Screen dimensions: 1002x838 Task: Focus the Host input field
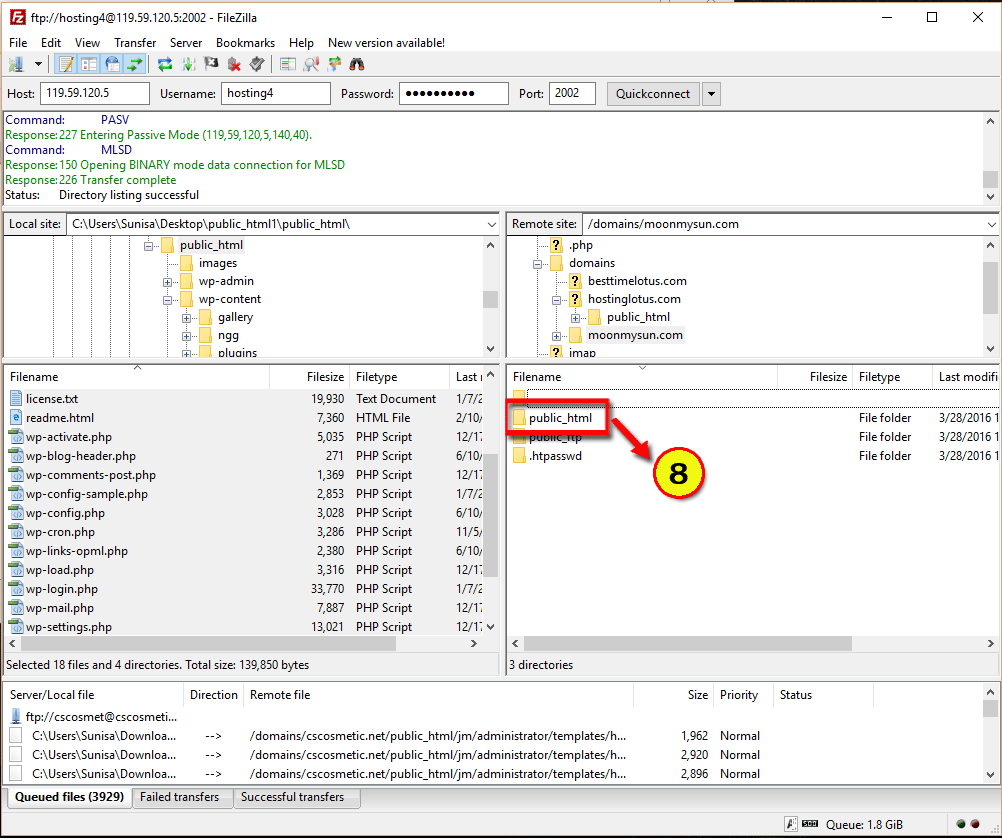pyautogui.click(x=95, y=93)
